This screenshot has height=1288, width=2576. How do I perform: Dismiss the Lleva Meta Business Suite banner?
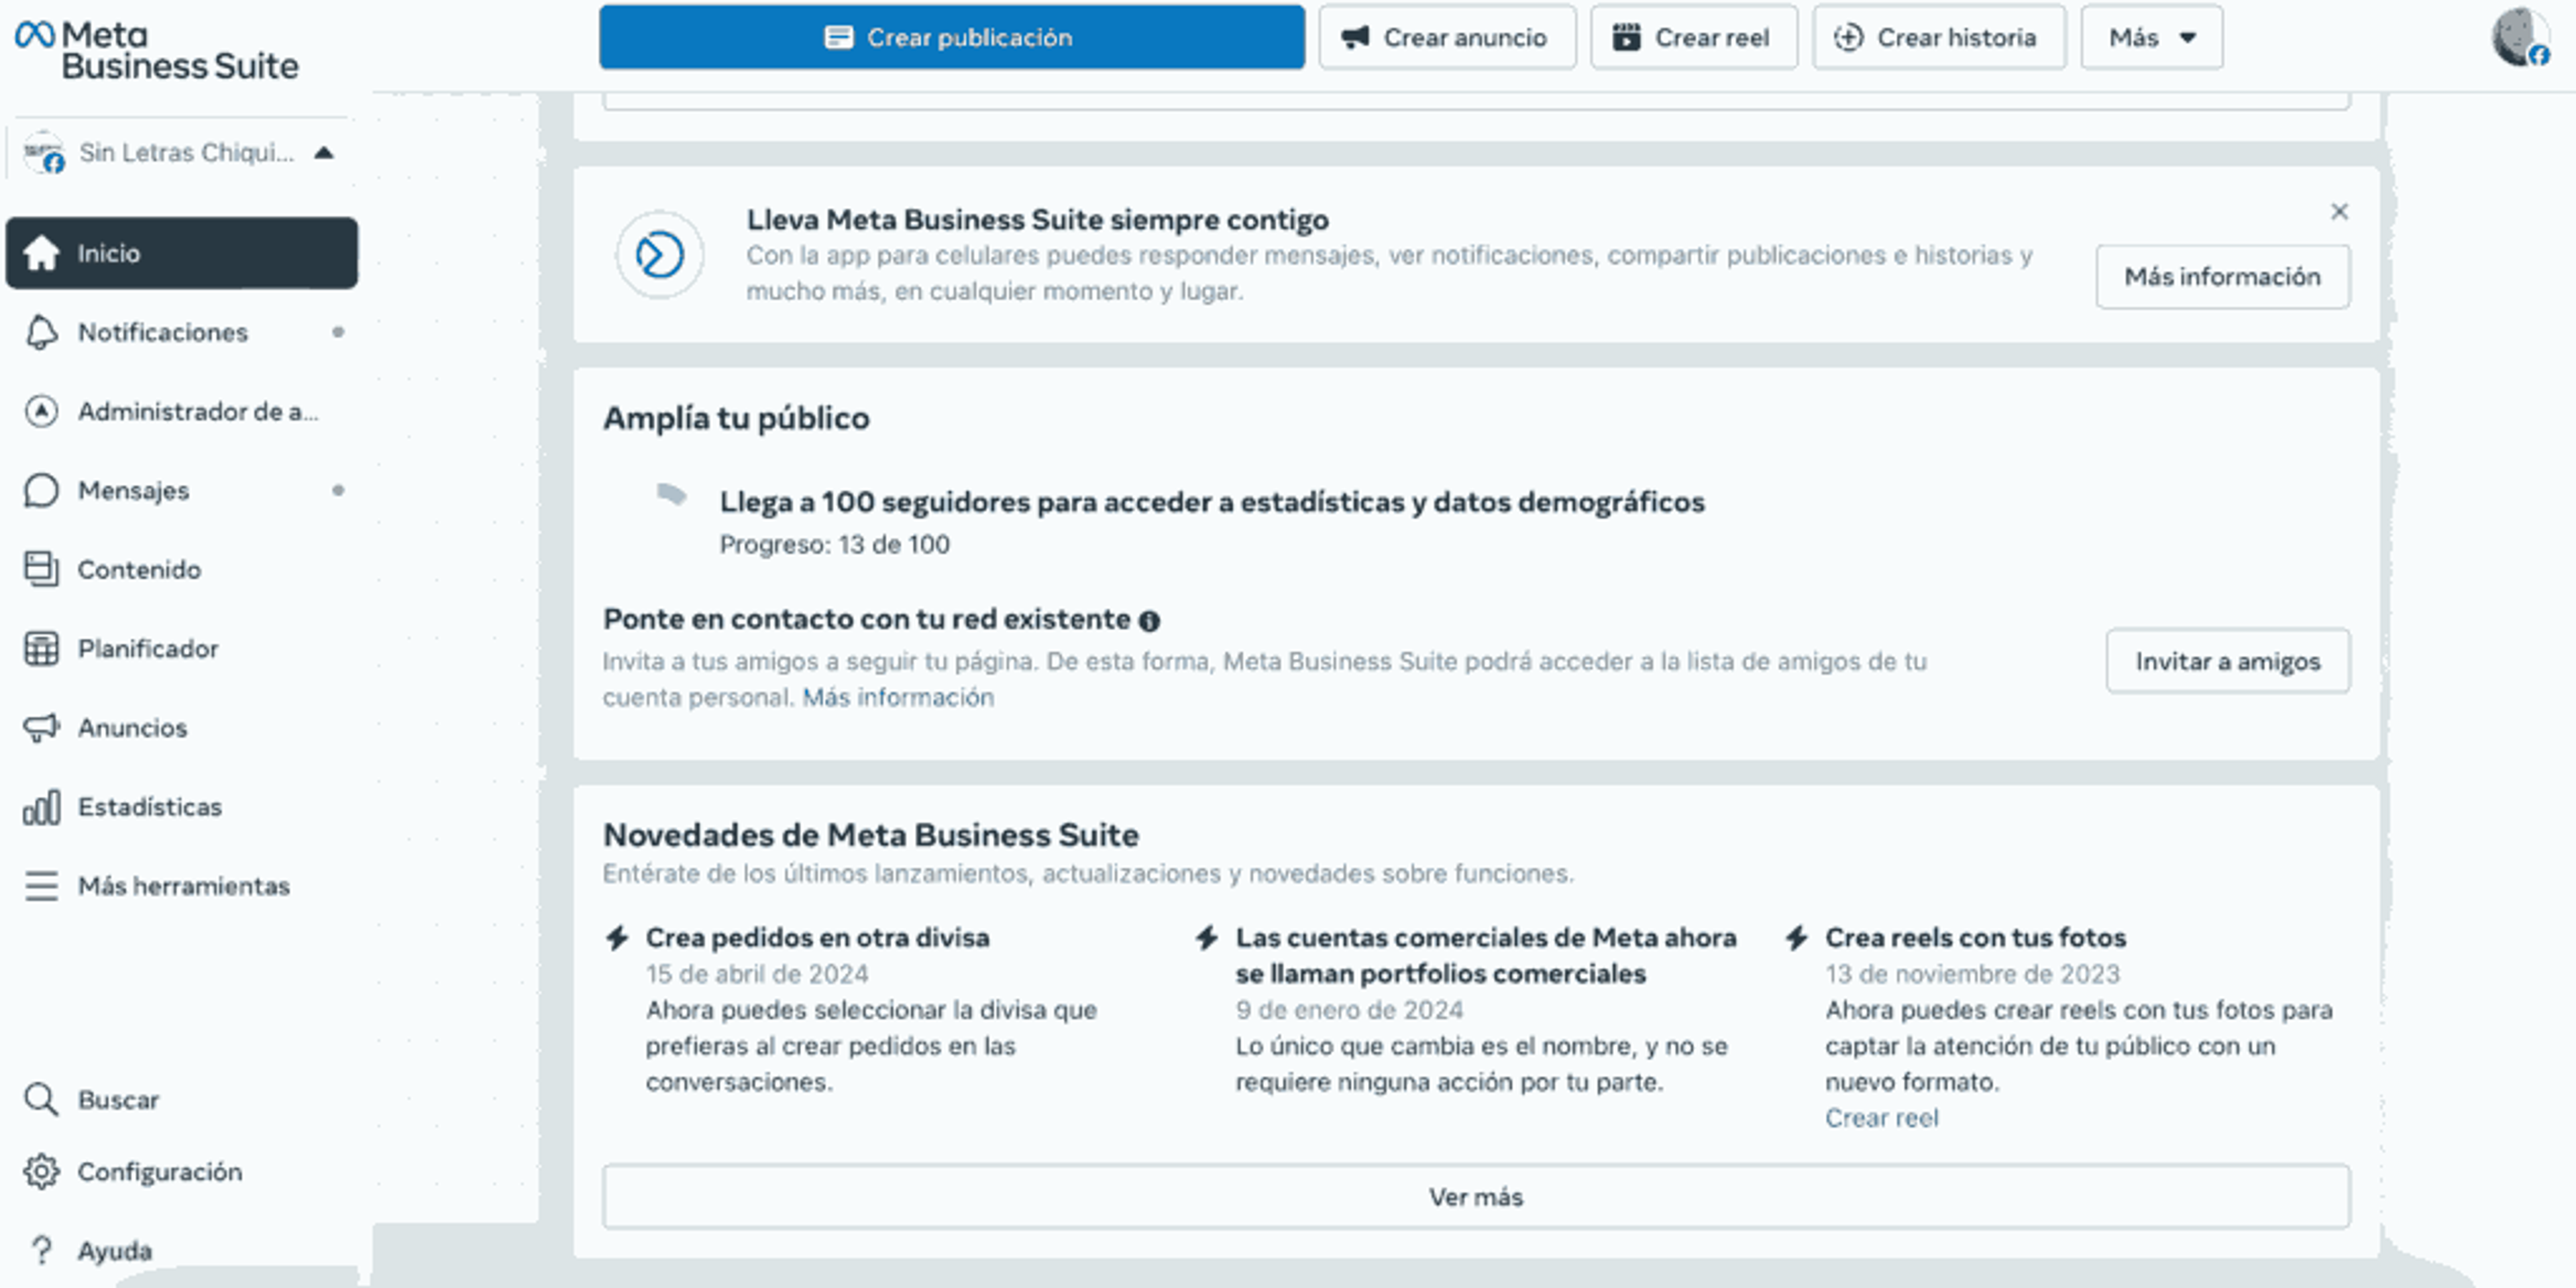pos(2339,211)
